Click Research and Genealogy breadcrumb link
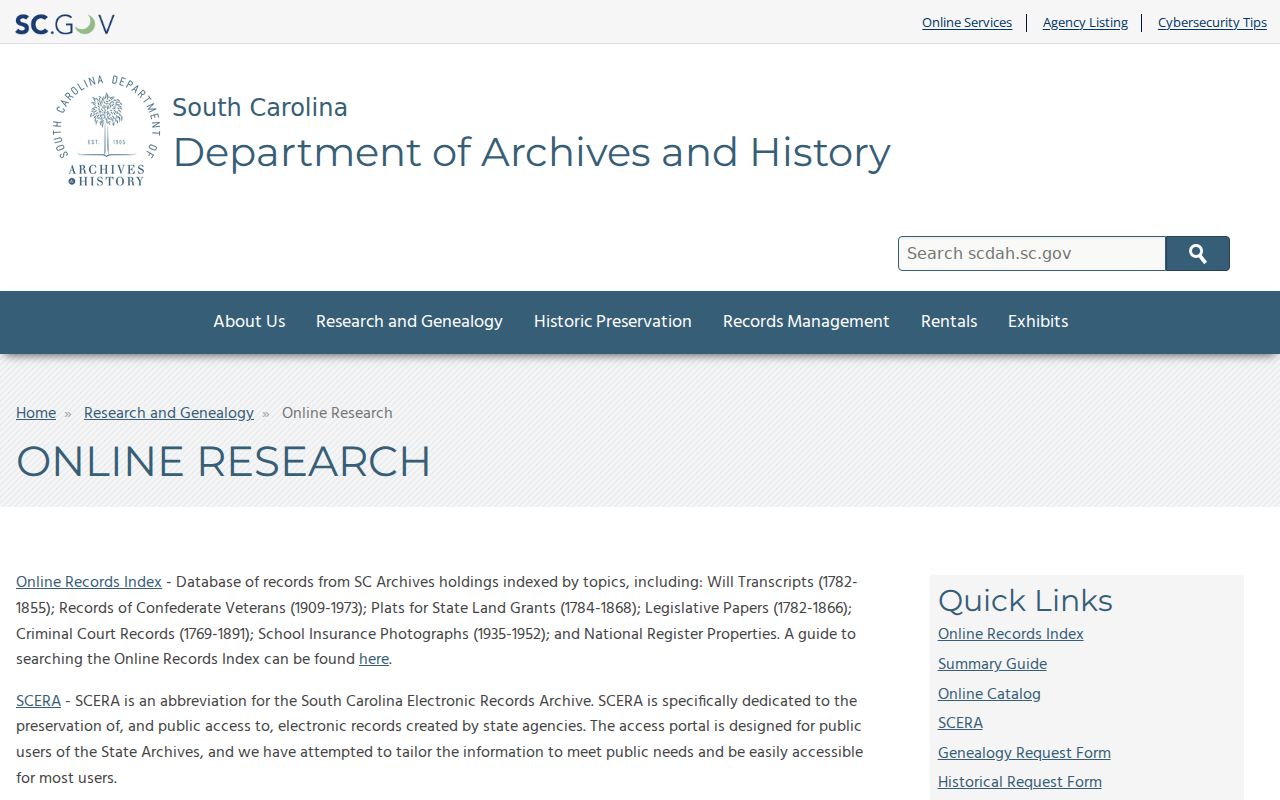The height and width of the screenshot is (800, 1280). [169, 413]
